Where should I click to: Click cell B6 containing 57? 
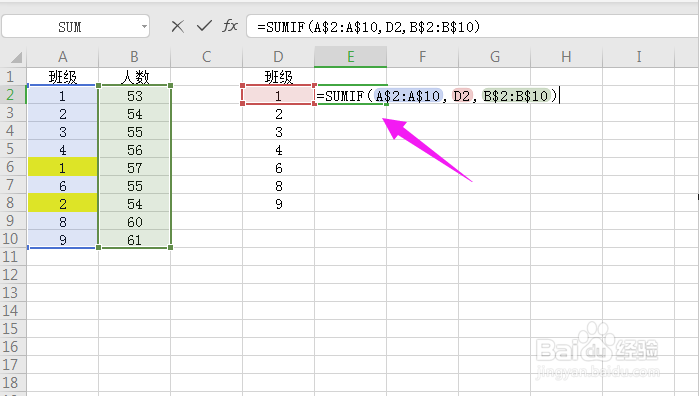(x=135, y=167)
